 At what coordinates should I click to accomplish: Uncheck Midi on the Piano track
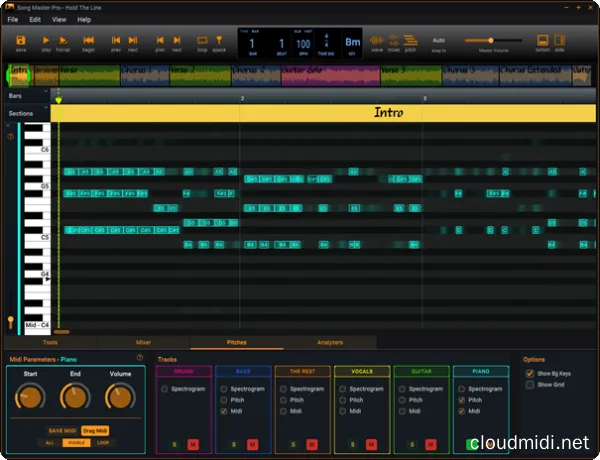click(461, 411)
